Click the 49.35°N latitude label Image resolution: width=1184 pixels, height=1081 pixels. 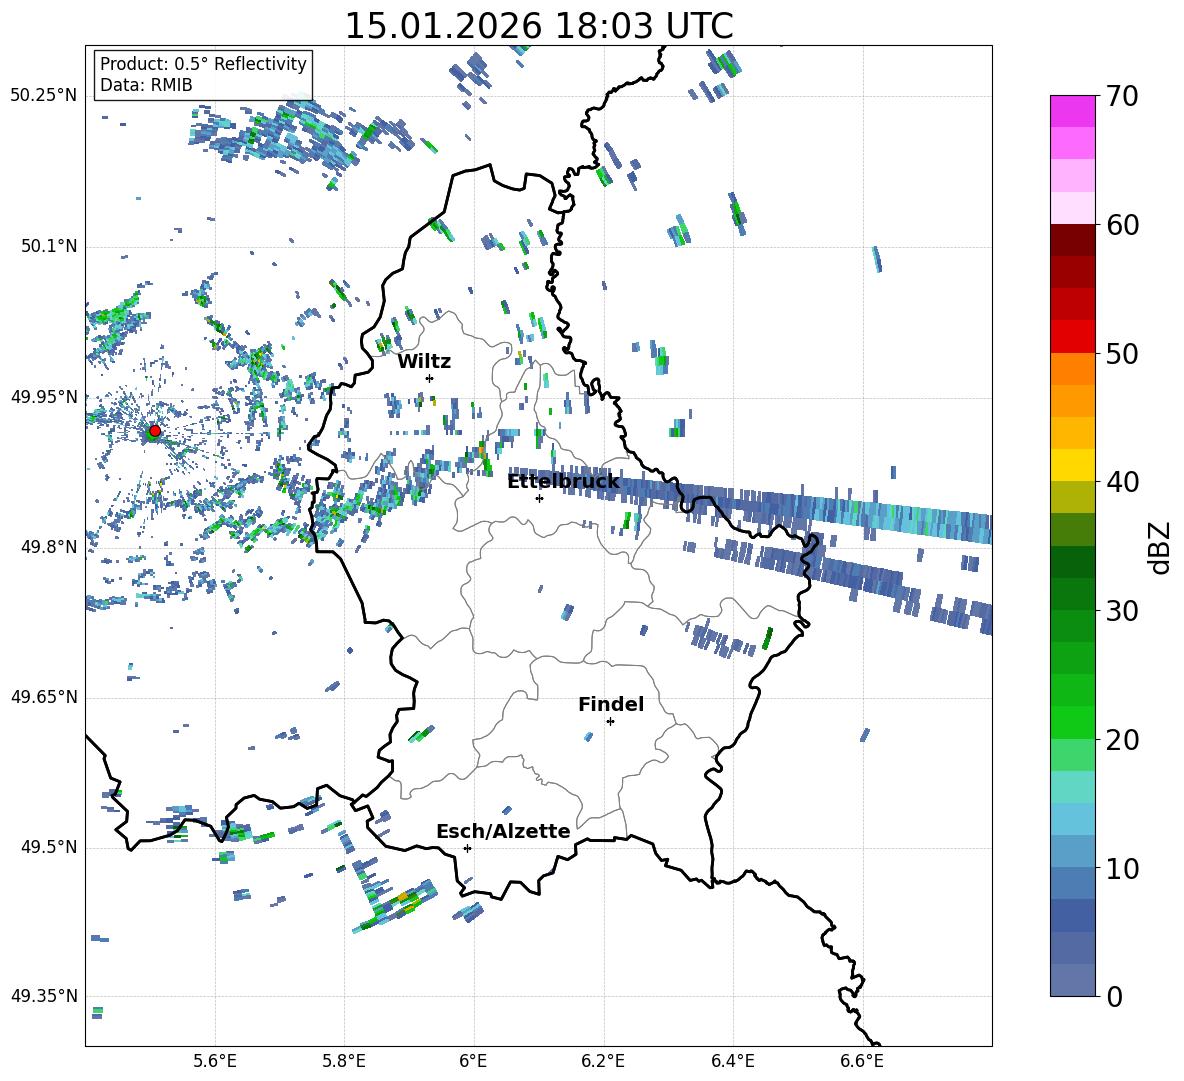(44, 996)
